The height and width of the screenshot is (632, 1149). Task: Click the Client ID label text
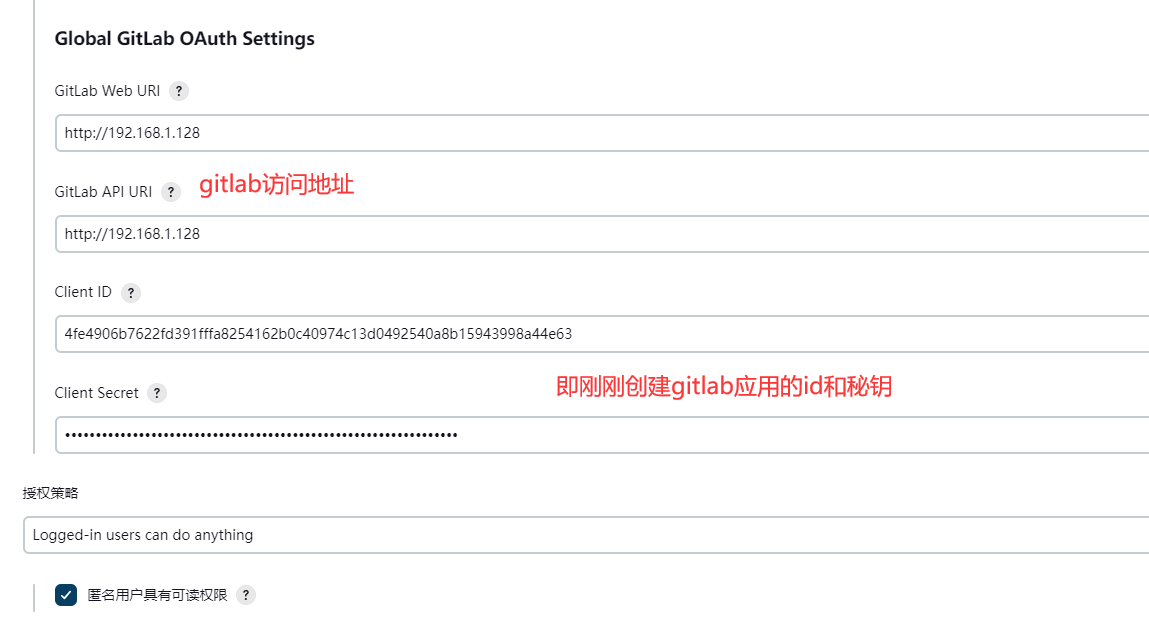pos(83,292)
